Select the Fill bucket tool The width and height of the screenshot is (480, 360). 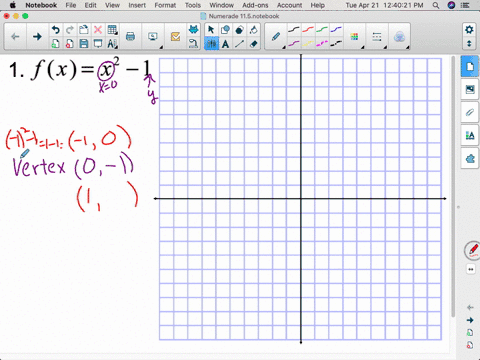[x=254, y=30]
